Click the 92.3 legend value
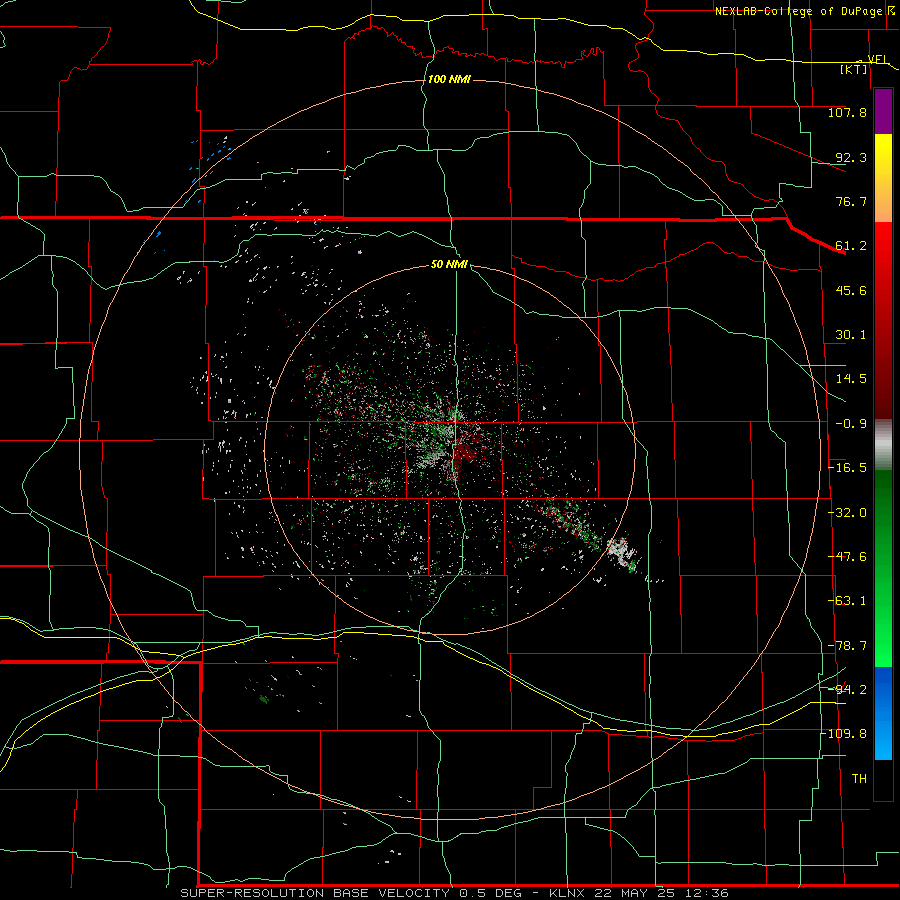Screen dimensions: 900x900 pyautogui.click(x=851, y=157)
